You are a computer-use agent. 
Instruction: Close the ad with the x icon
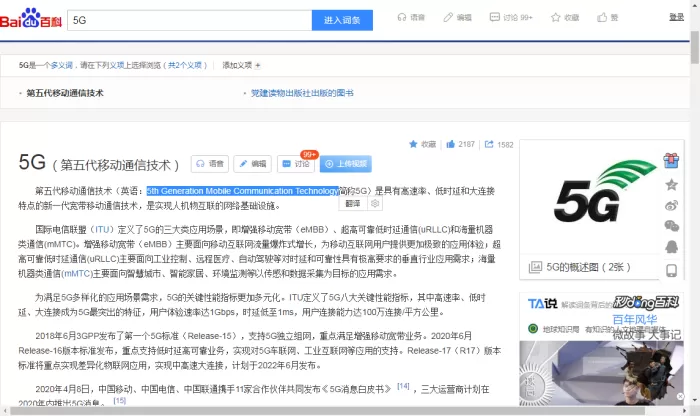point(680,396)
